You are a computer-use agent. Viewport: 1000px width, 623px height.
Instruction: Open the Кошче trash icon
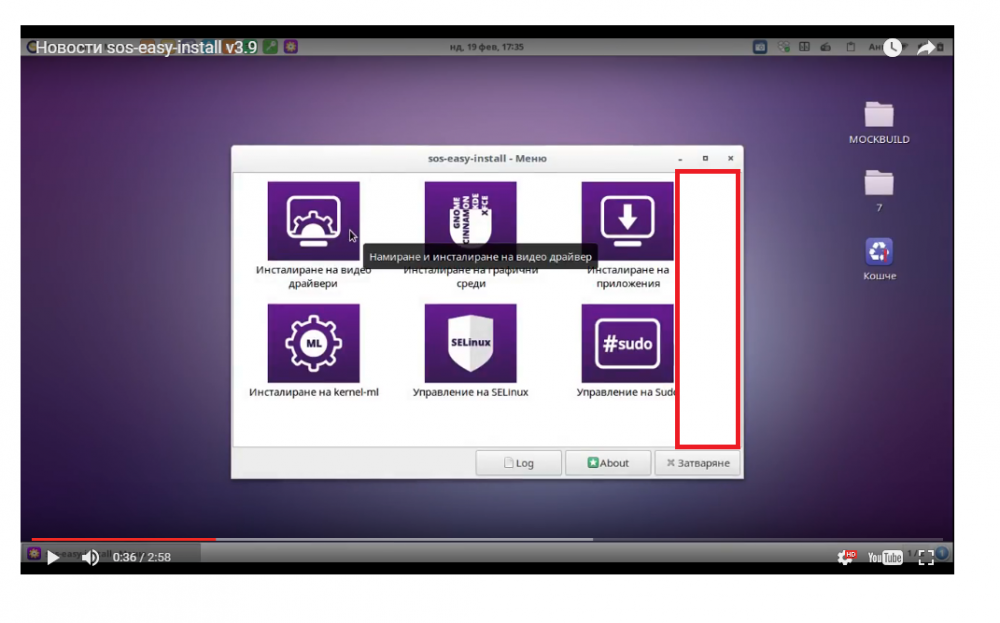879,258
